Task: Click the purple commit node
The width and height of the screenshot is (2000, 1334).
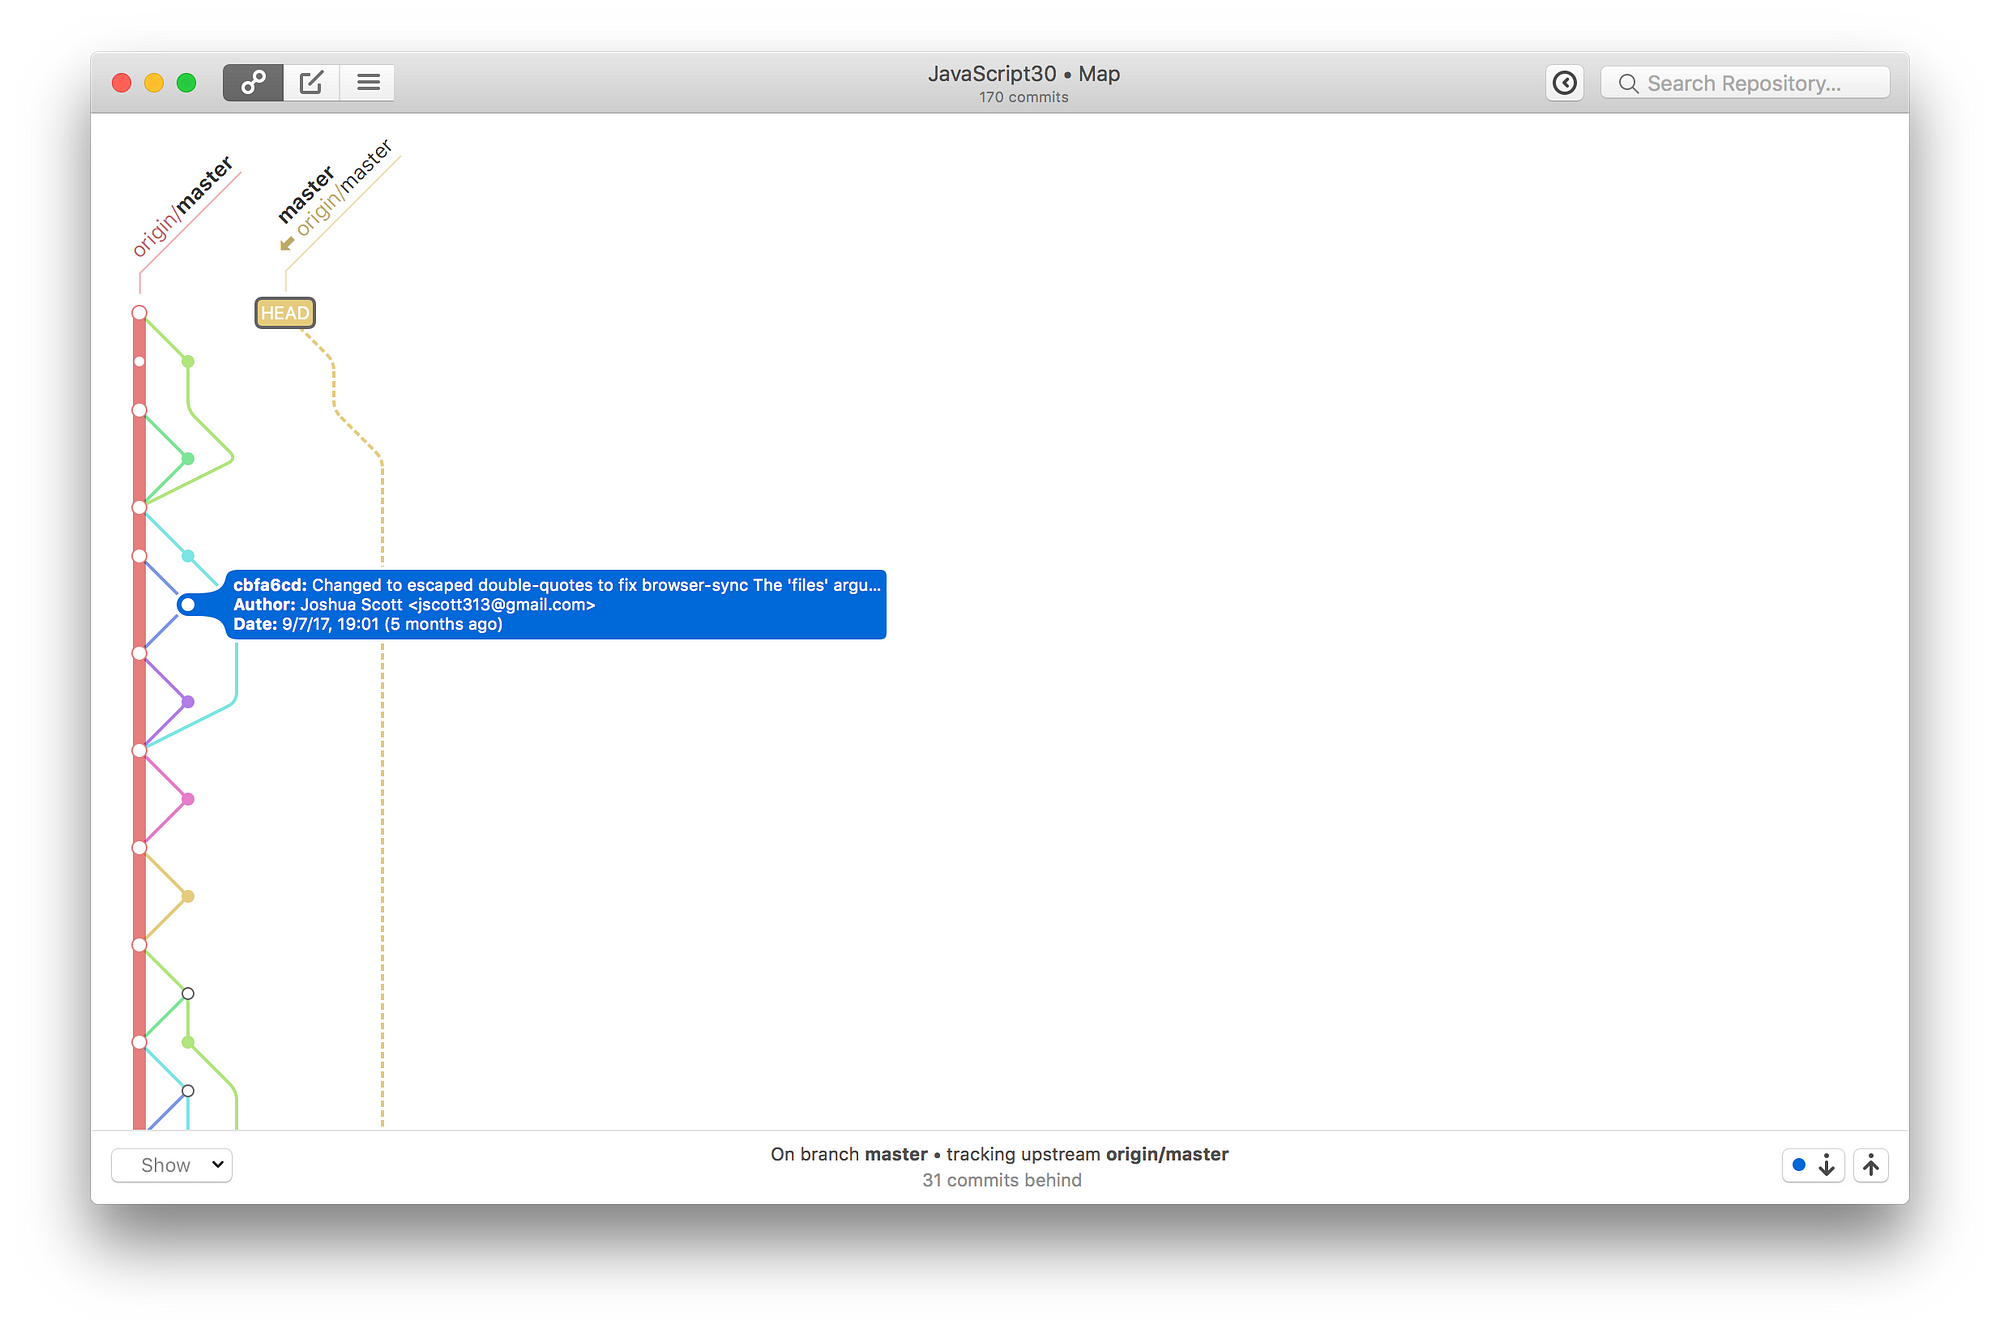Action: click(188, 702)
